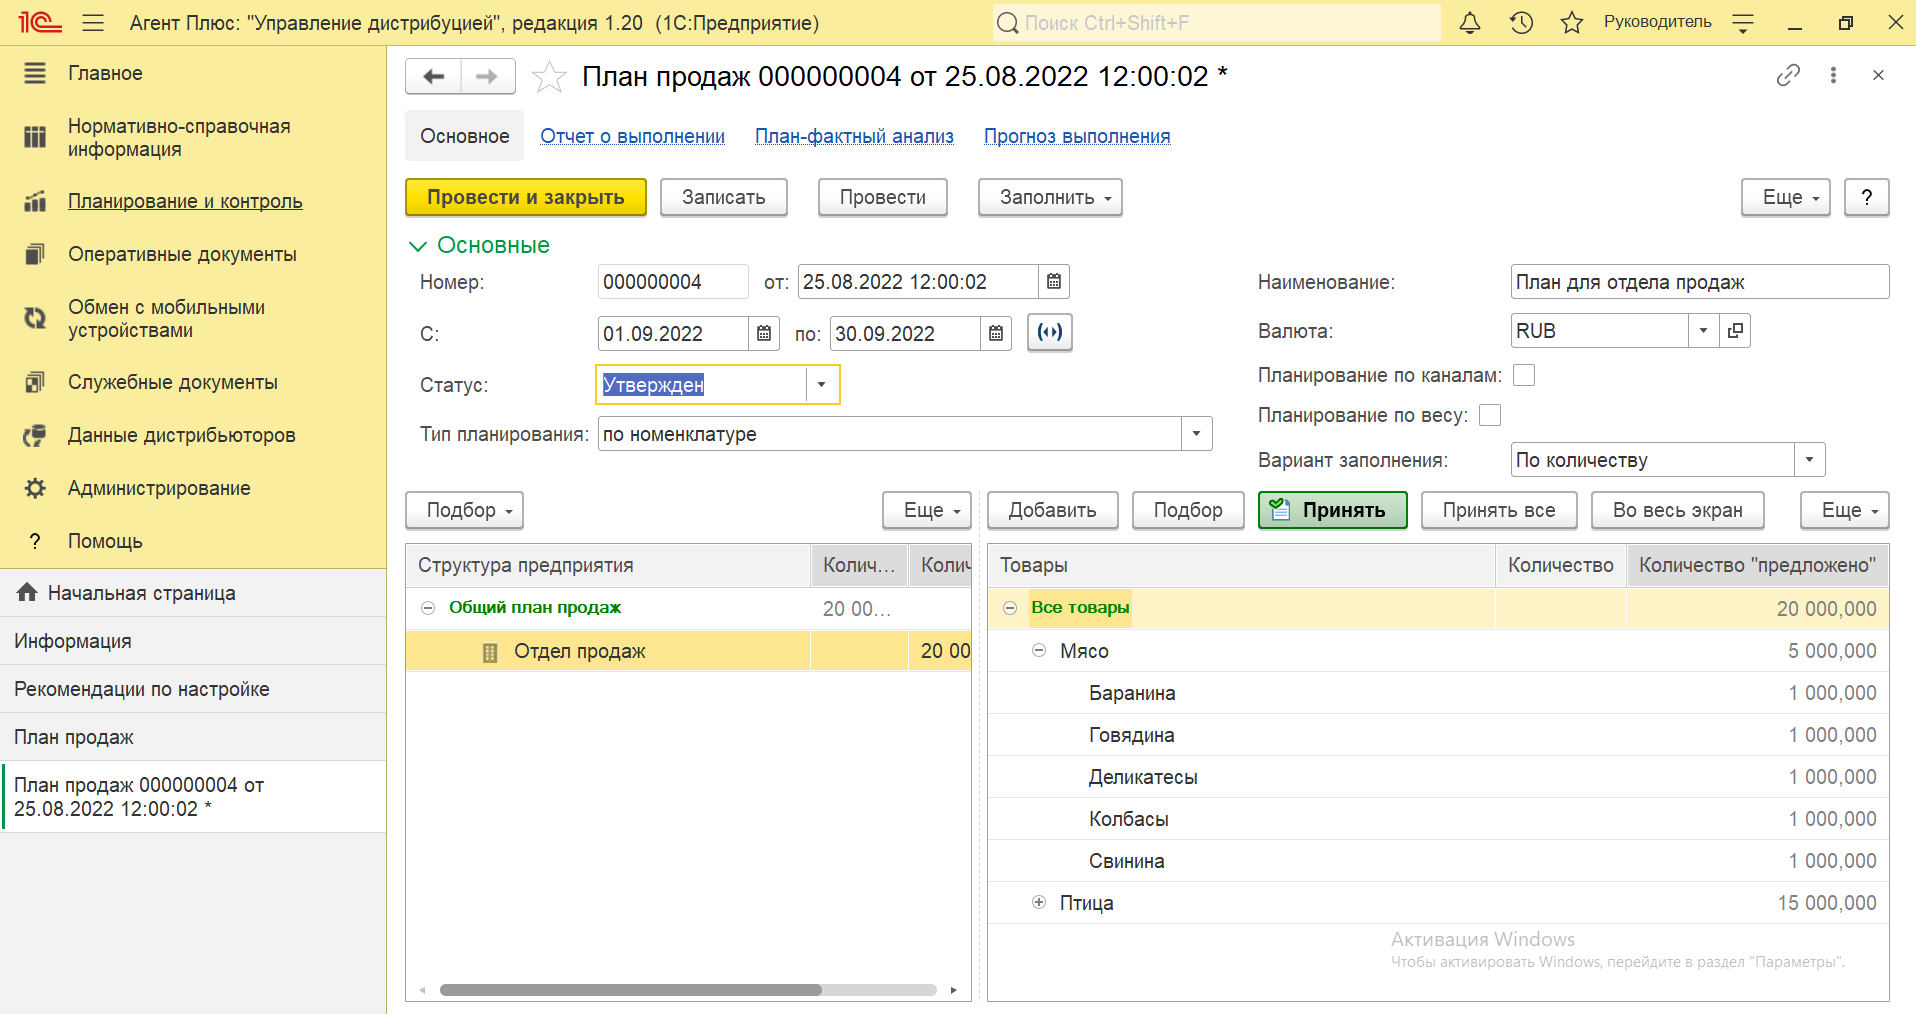Collapse the Мясо tree group
Viewport: 1916px width, 1014px height.
tap(1039, 651)
